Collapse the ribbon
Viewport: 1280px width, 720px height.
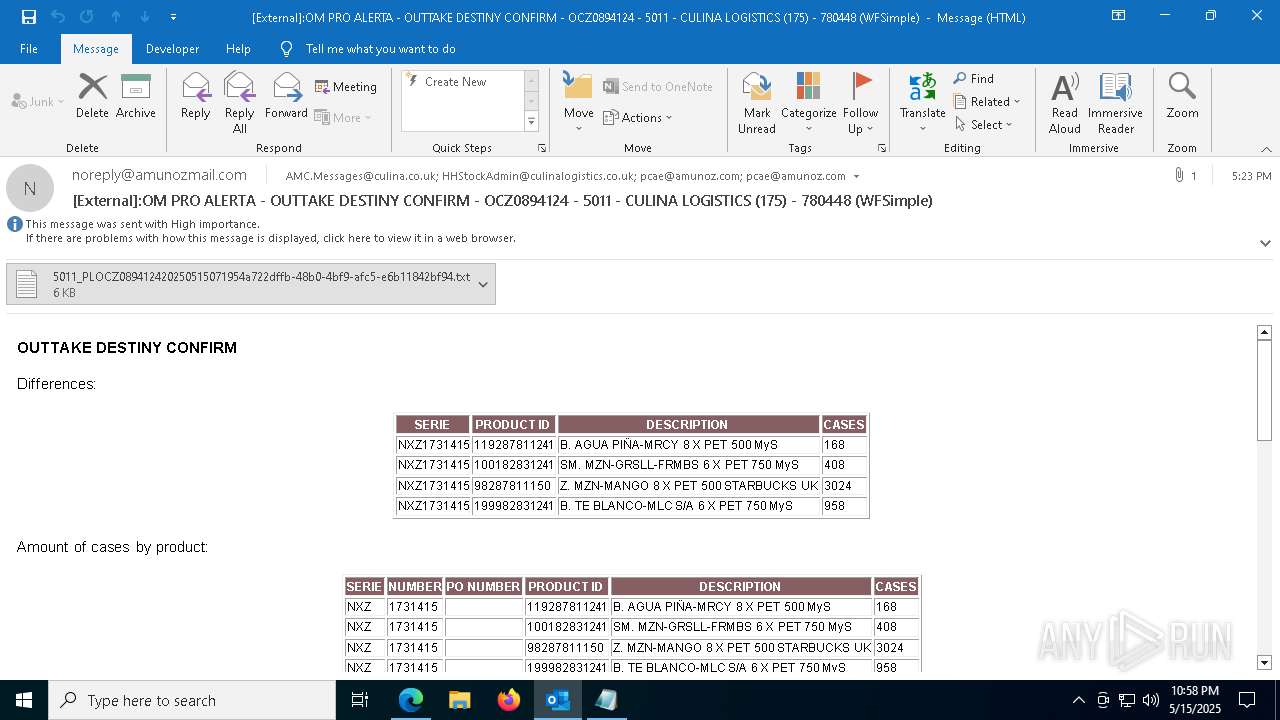pos(1266,149)
